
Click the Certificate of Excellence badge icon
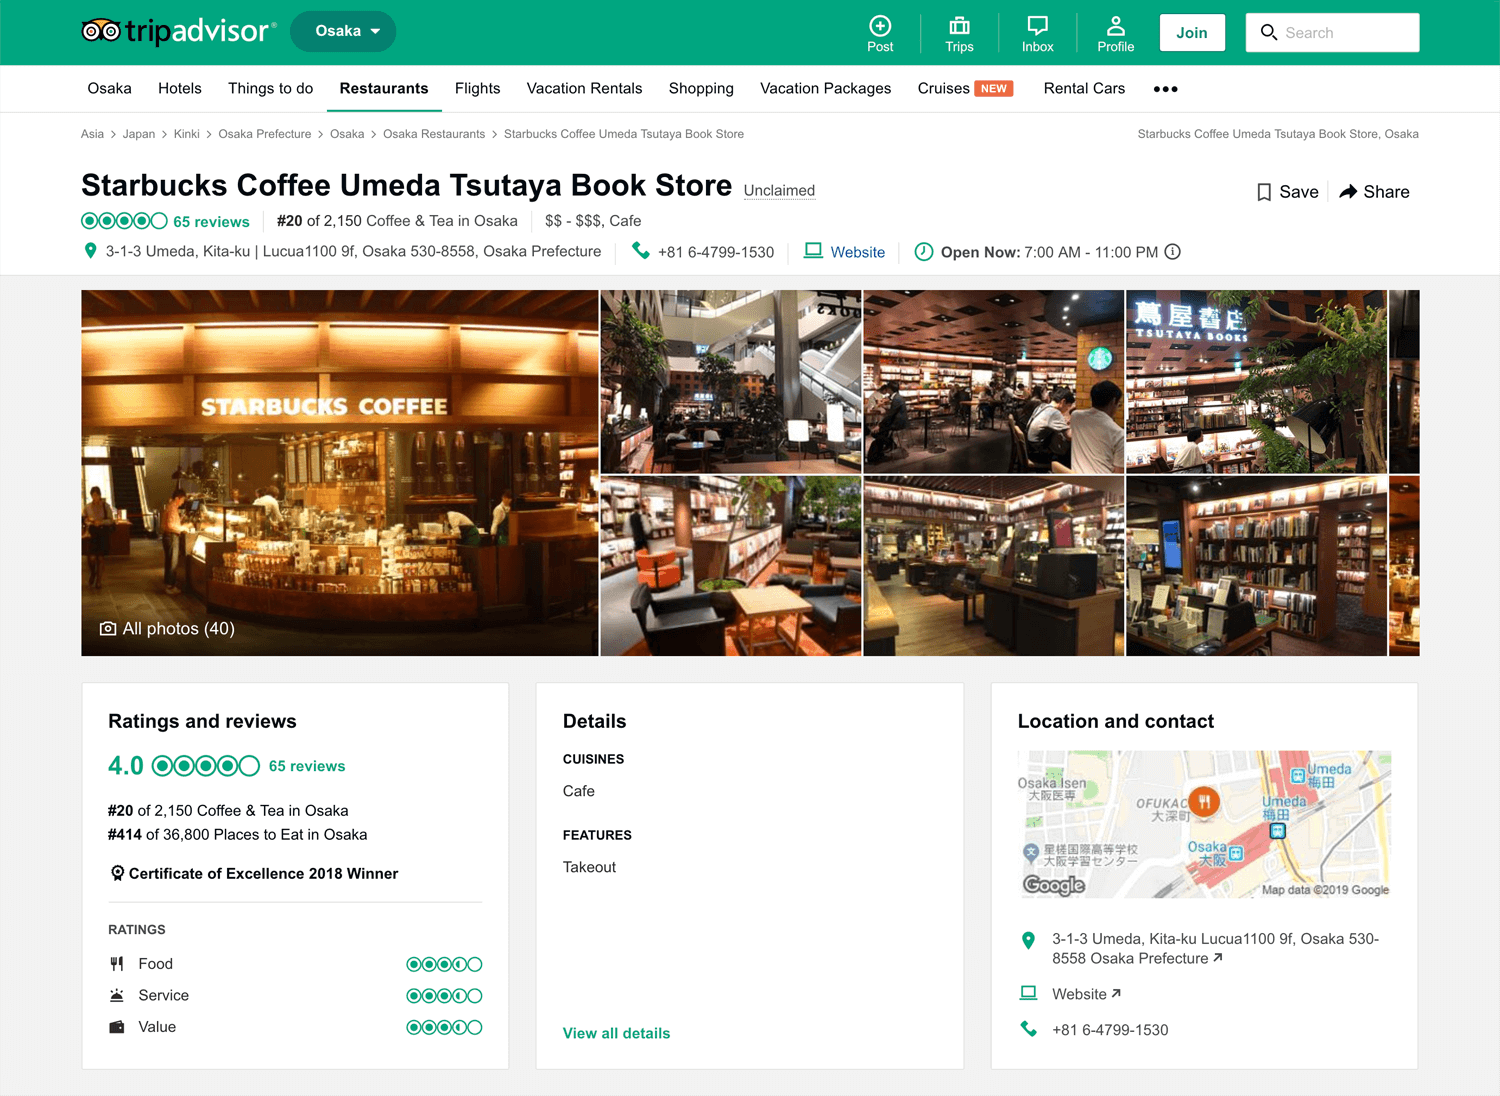coord(117,873)
